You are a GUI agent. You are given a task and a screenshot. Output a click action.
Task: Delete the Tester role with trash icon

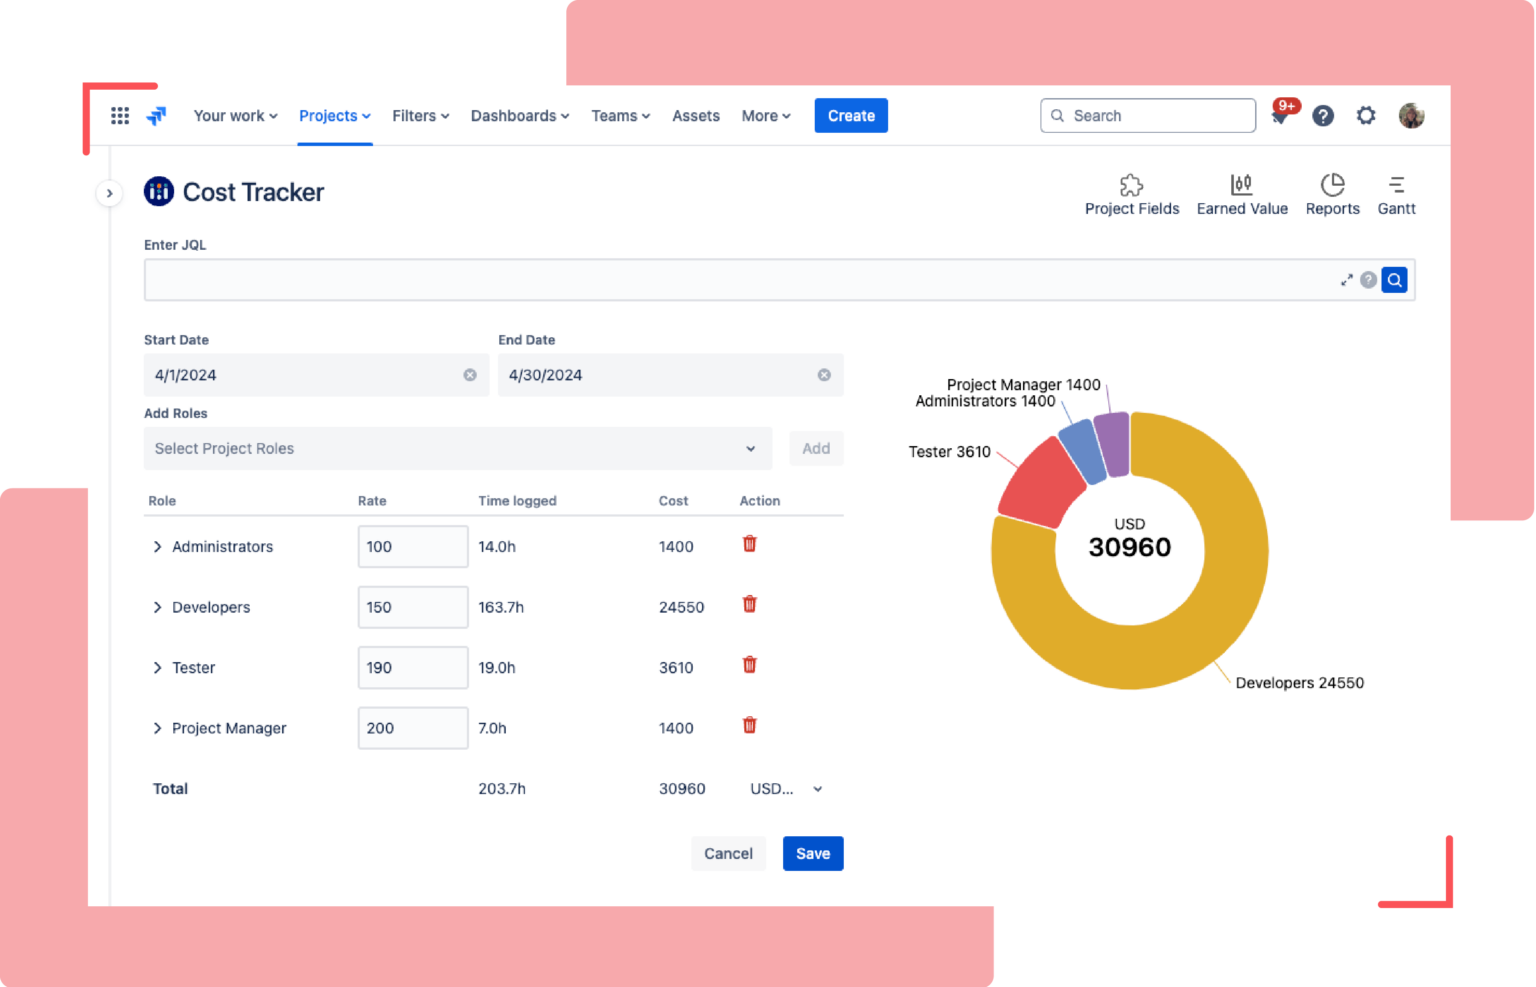tap(749, 664)
